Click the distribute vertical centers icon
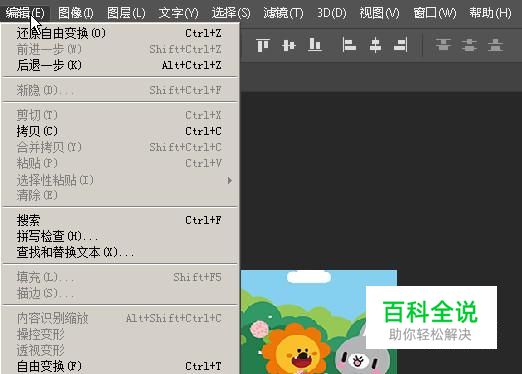Screen dimensions: 522x374 pyautogui.click(x=469, y=45)
